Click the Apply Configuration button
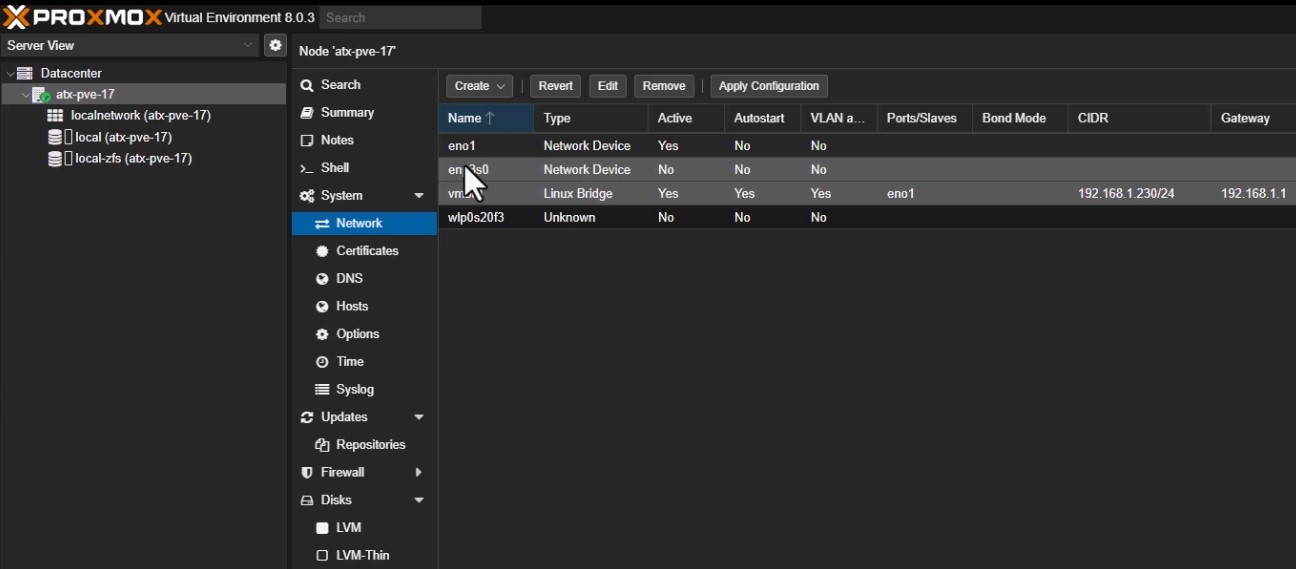This screenshot has width=1296, height=569. point(768,86)
